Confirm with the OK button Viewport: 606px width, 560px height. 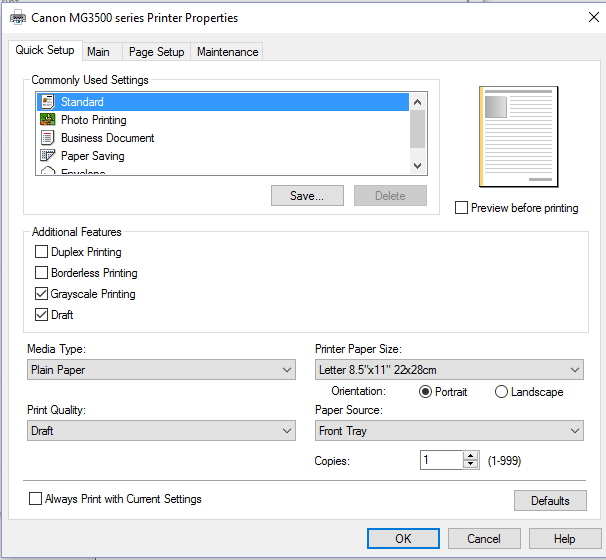[403, 538]
